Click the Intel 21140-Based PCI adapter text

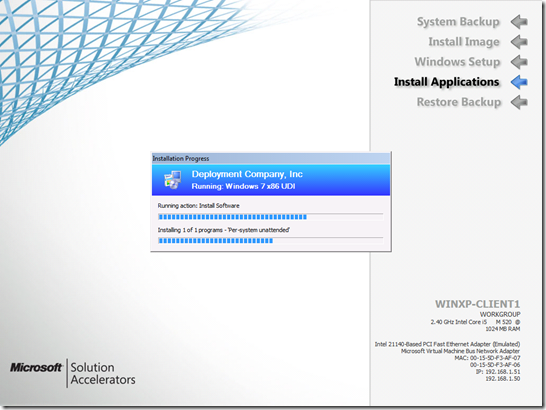tap(447, 344)
